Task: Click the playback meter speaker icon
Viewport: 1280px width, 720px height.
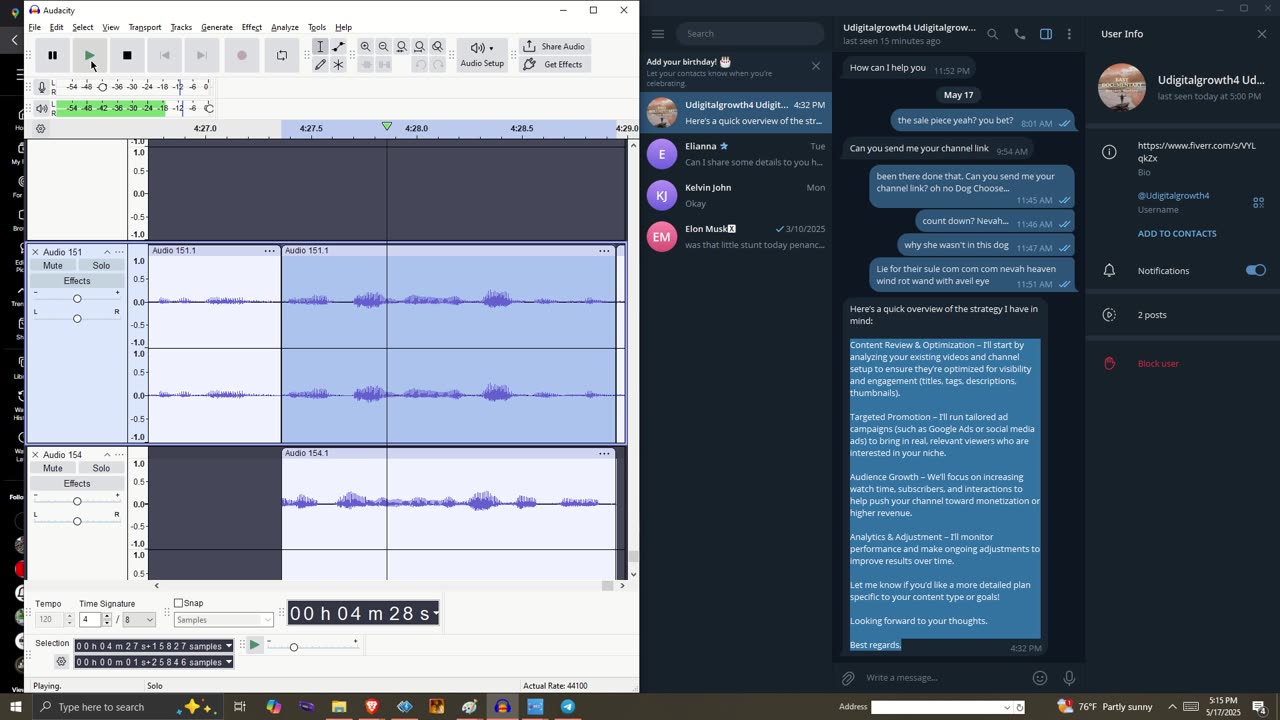Action: pos(41,108)
